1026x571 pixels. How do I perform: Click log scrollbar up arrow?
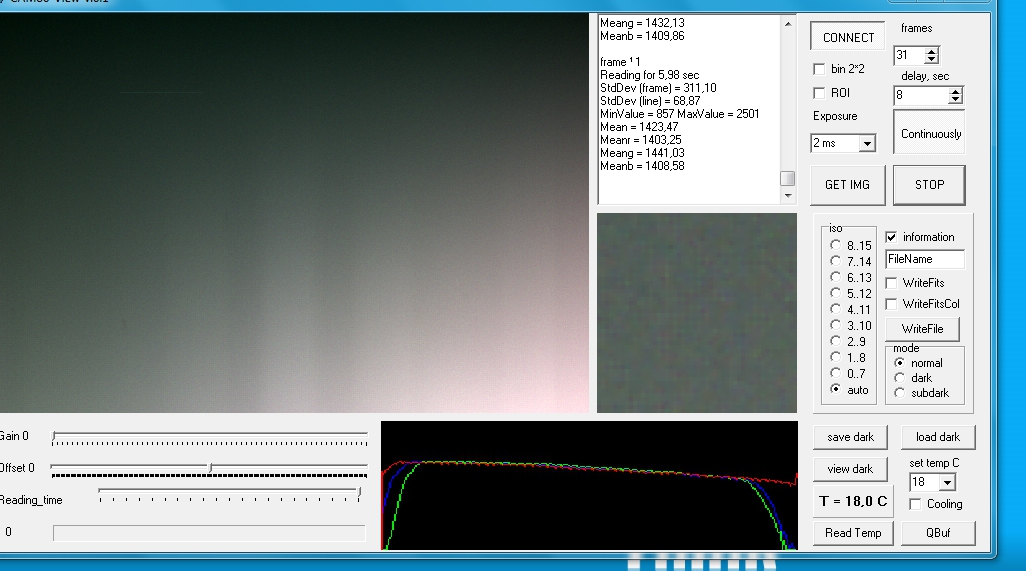pos(788,24)
